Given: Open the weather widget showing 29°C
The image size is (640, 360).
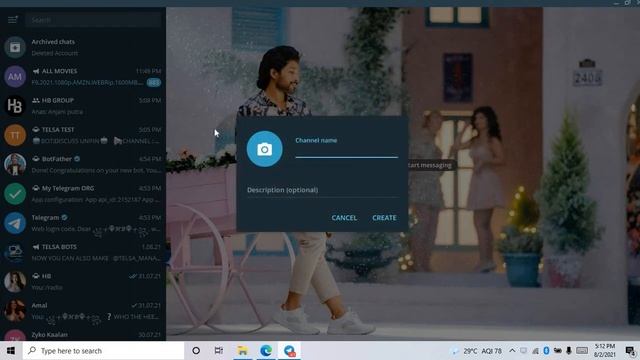Looking at the screenshot, I should [x=476, y=351].
